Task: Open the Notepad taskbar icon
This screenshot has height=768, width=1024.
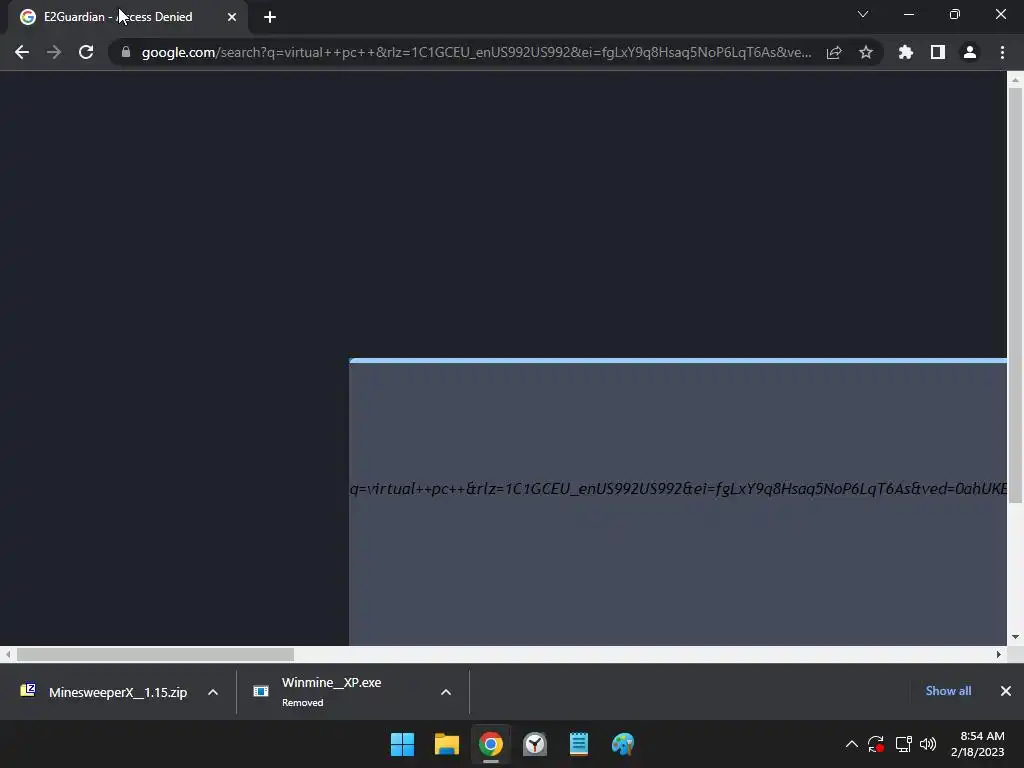Action: click(579, 744)
